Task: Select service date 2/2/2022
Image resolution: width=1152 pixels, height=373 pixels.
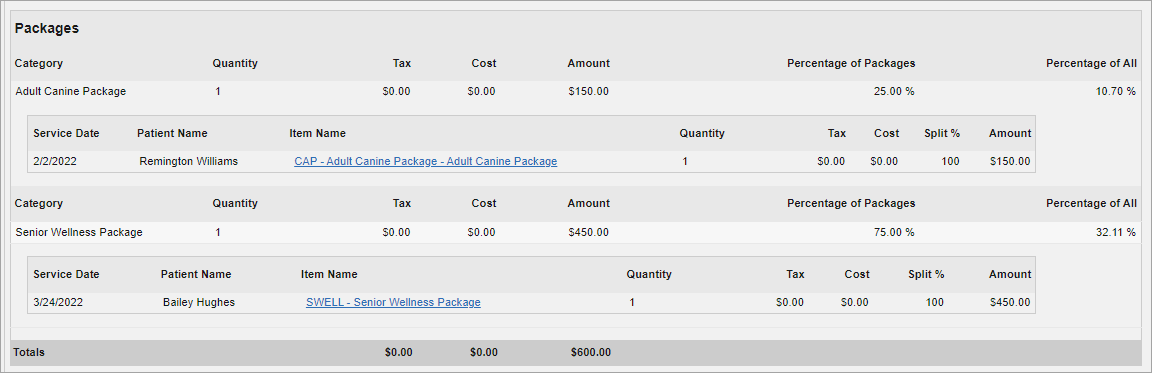Action: (54, 162)
